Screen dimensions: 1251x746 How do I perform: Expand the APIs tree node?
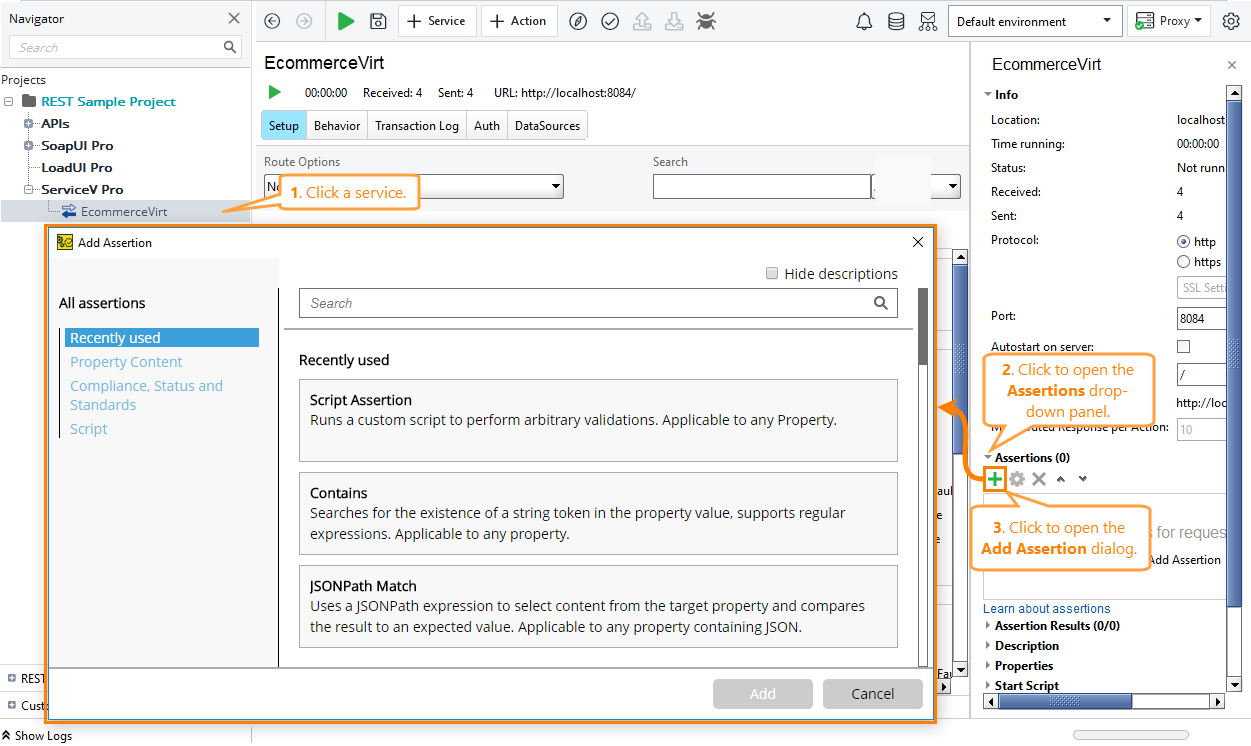tap(29, 124)
